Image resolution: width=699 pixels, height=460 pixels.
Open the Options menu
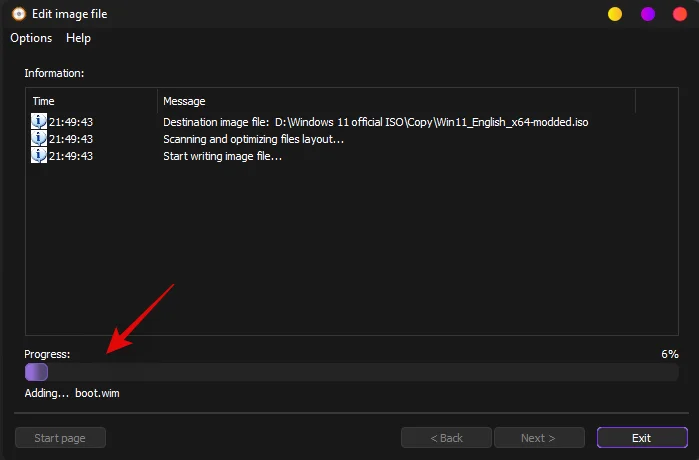[31, 38]
